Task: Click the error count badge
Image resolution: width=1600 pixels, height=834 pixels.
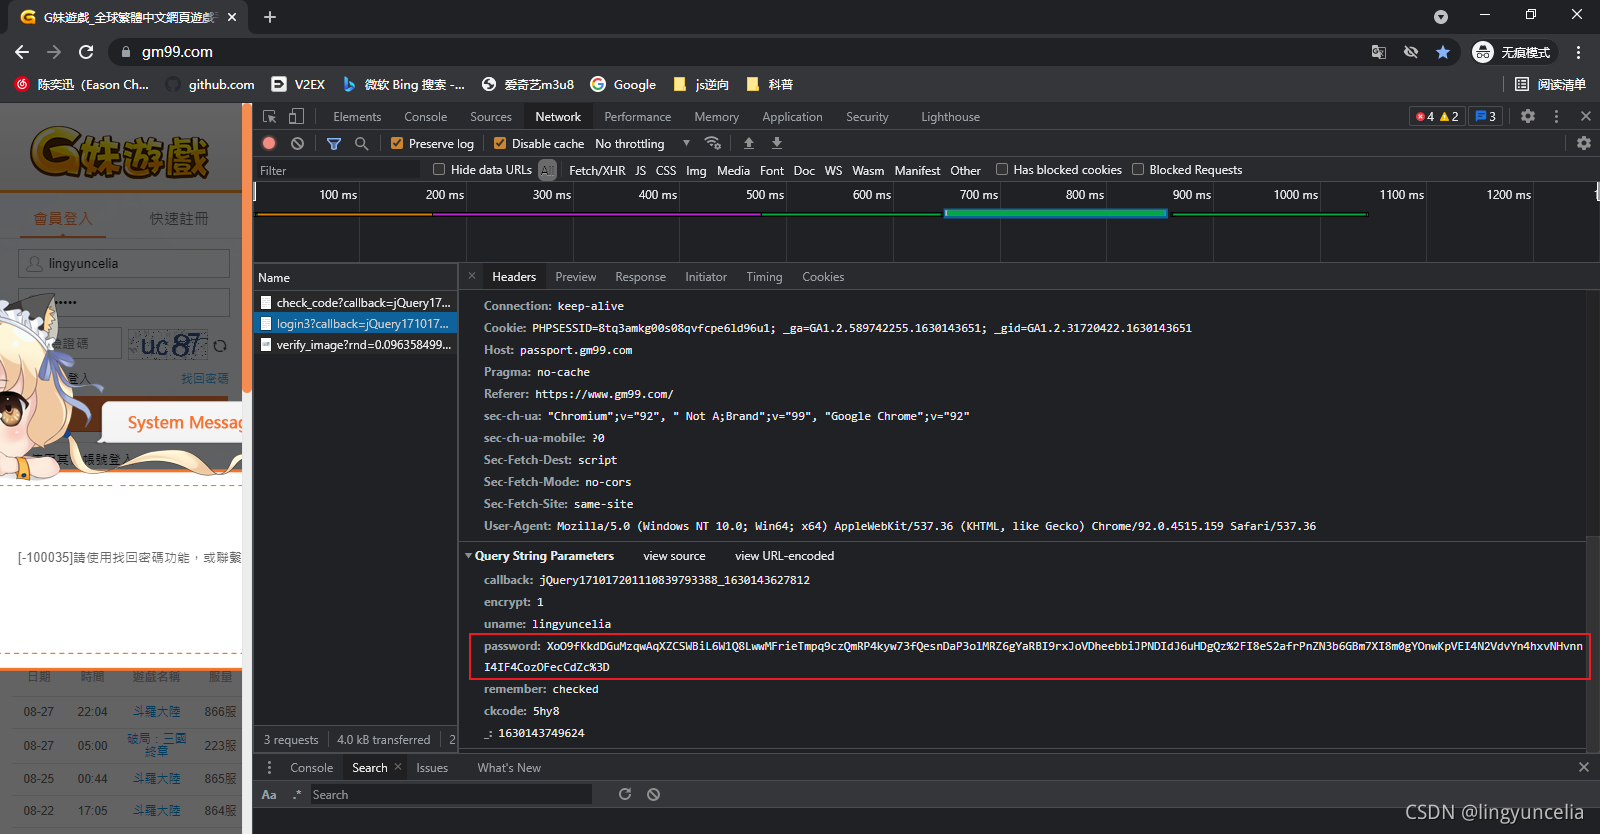Action: tap(1438, 117)
